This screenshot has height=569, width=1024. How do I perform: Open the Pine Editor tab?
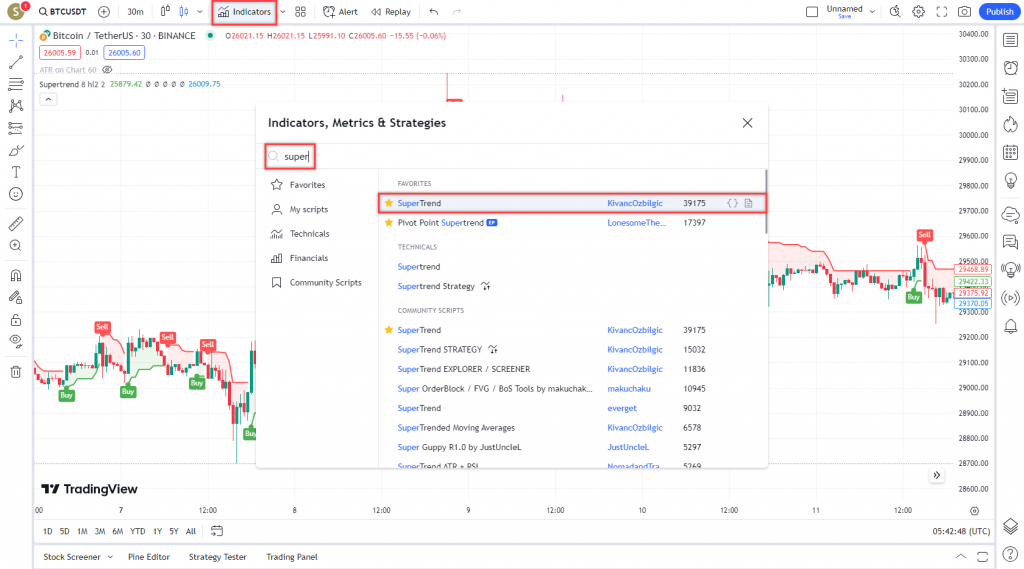coord(148,557)
